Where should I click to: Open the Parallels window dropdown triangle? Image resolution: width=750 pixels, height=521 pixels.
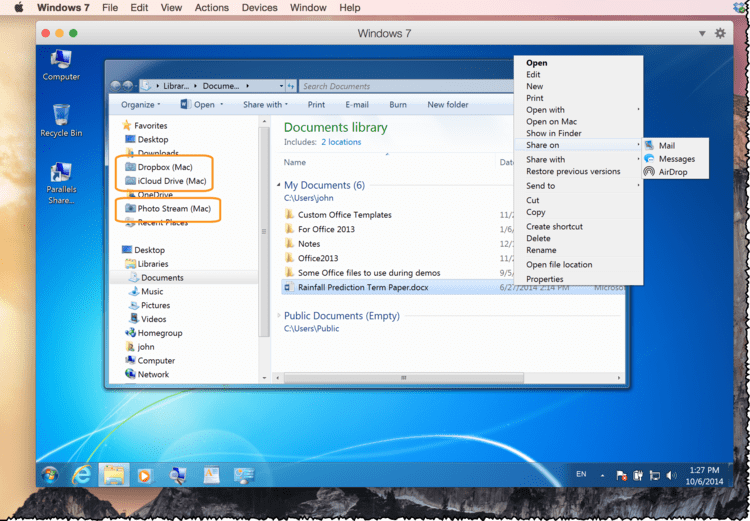coord(702,33)
